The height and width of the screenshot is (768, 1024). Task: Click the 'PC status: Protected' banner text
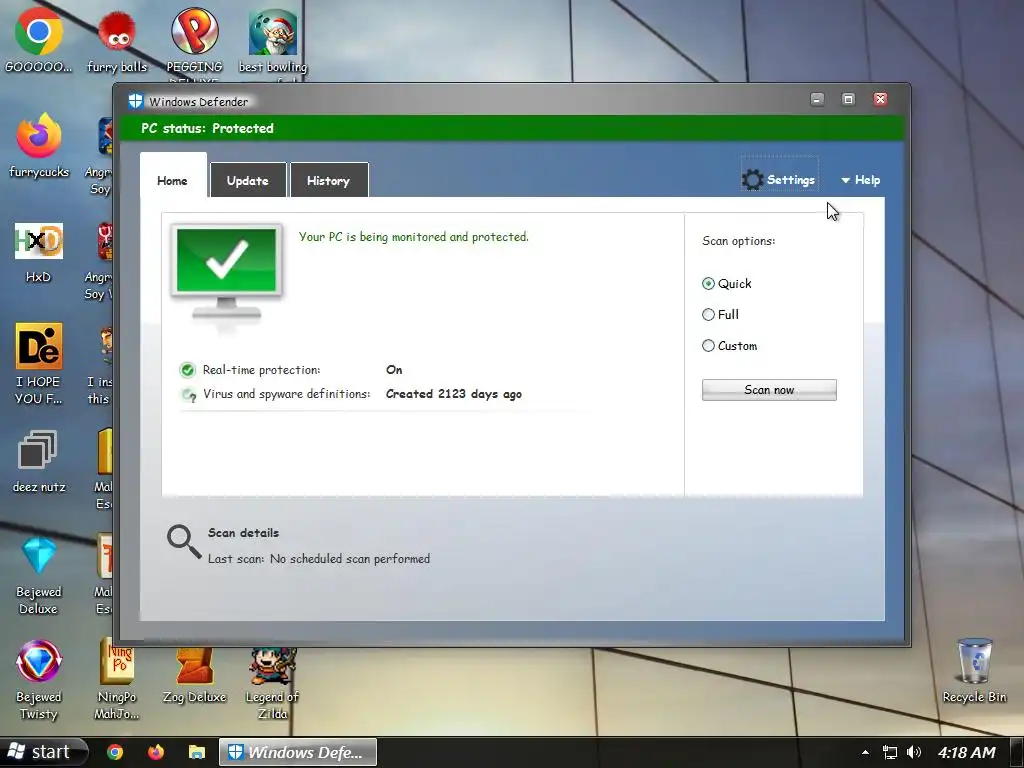[x=207, y=128]
